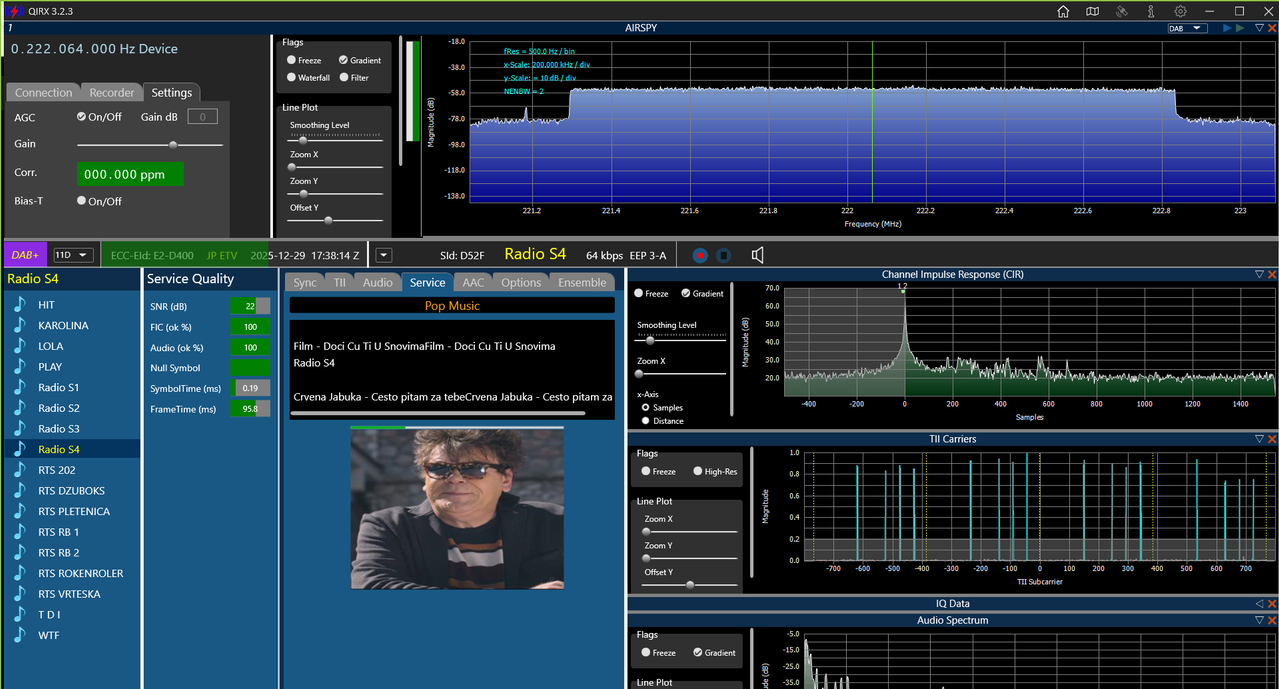1279x689 pixels.
Task: Open the map view icon
Action: [1093, 11]
